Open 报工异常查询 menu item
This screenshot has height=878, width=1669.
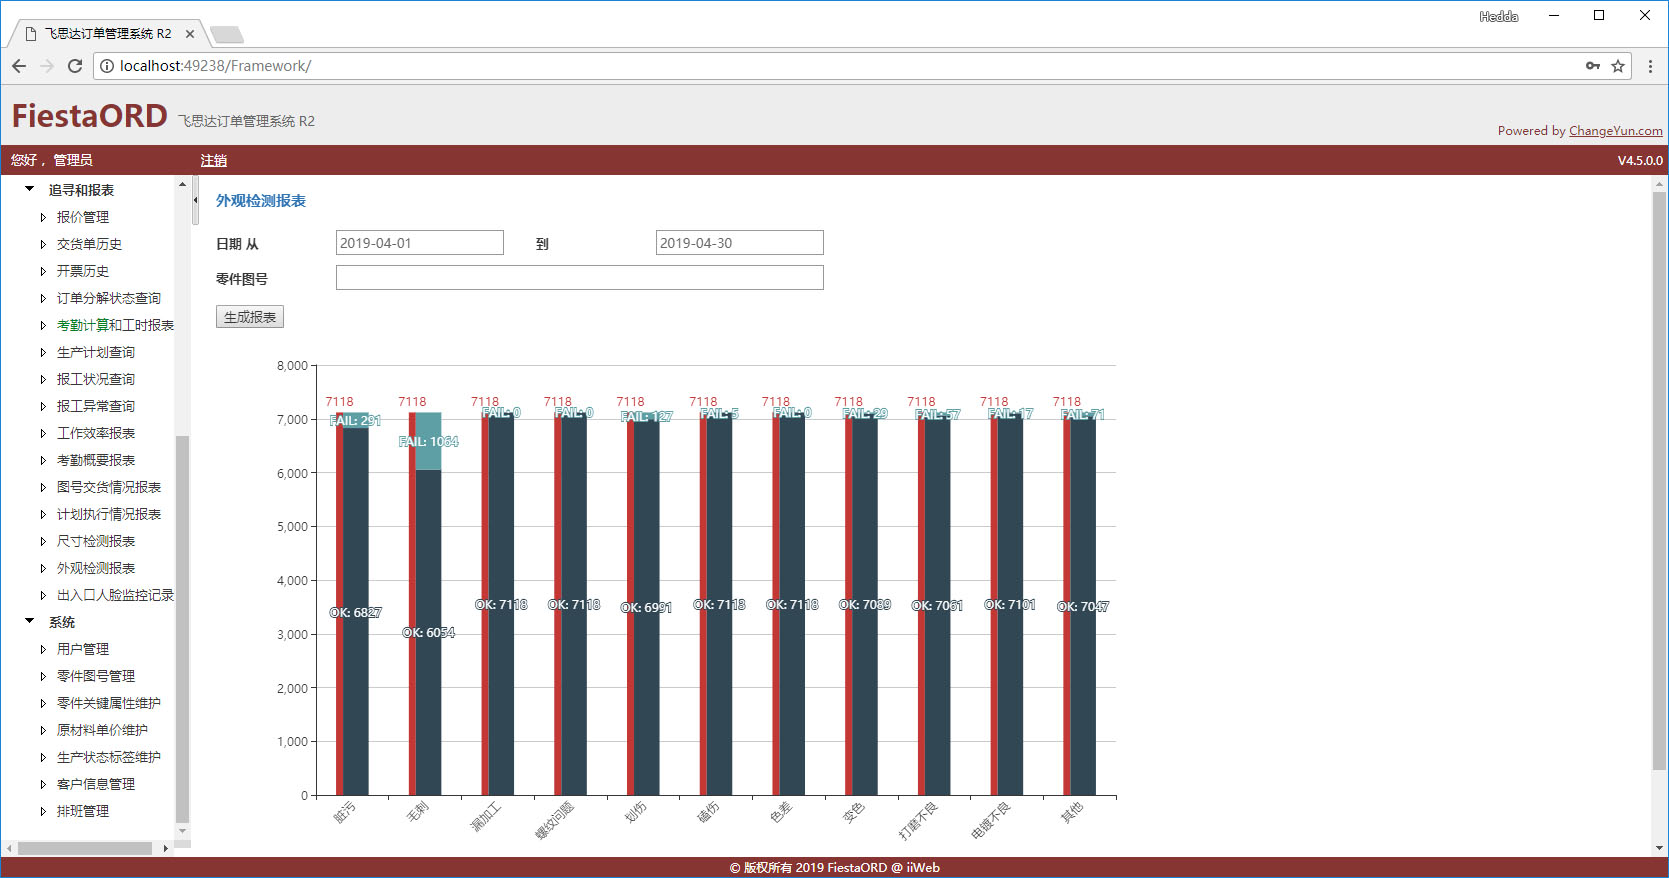click(x=96, y=406)
